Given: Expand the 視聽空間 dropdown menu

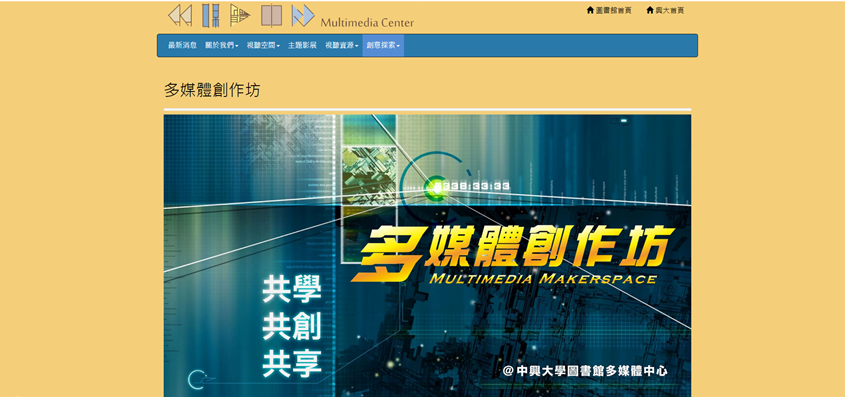Looking at the screenshot, I should pyautogui.click(x=263, y=46).
